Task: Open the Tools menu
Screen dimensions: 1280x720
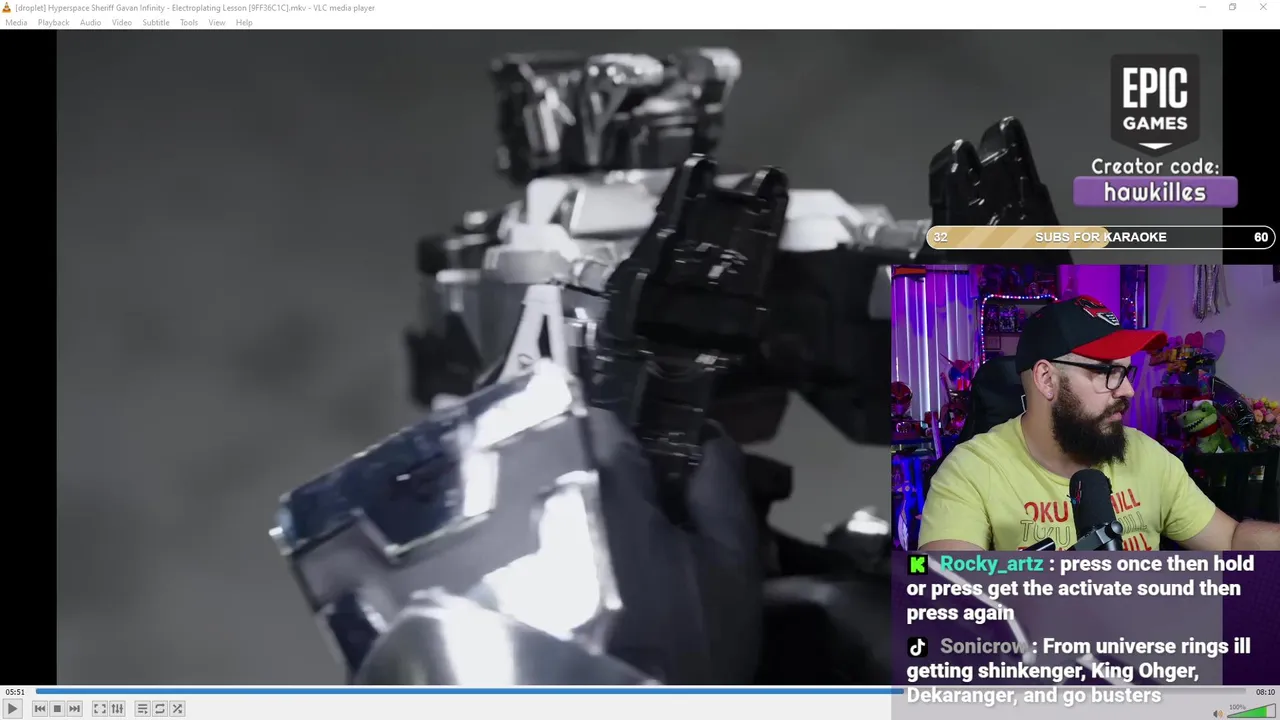Action: 189,22
